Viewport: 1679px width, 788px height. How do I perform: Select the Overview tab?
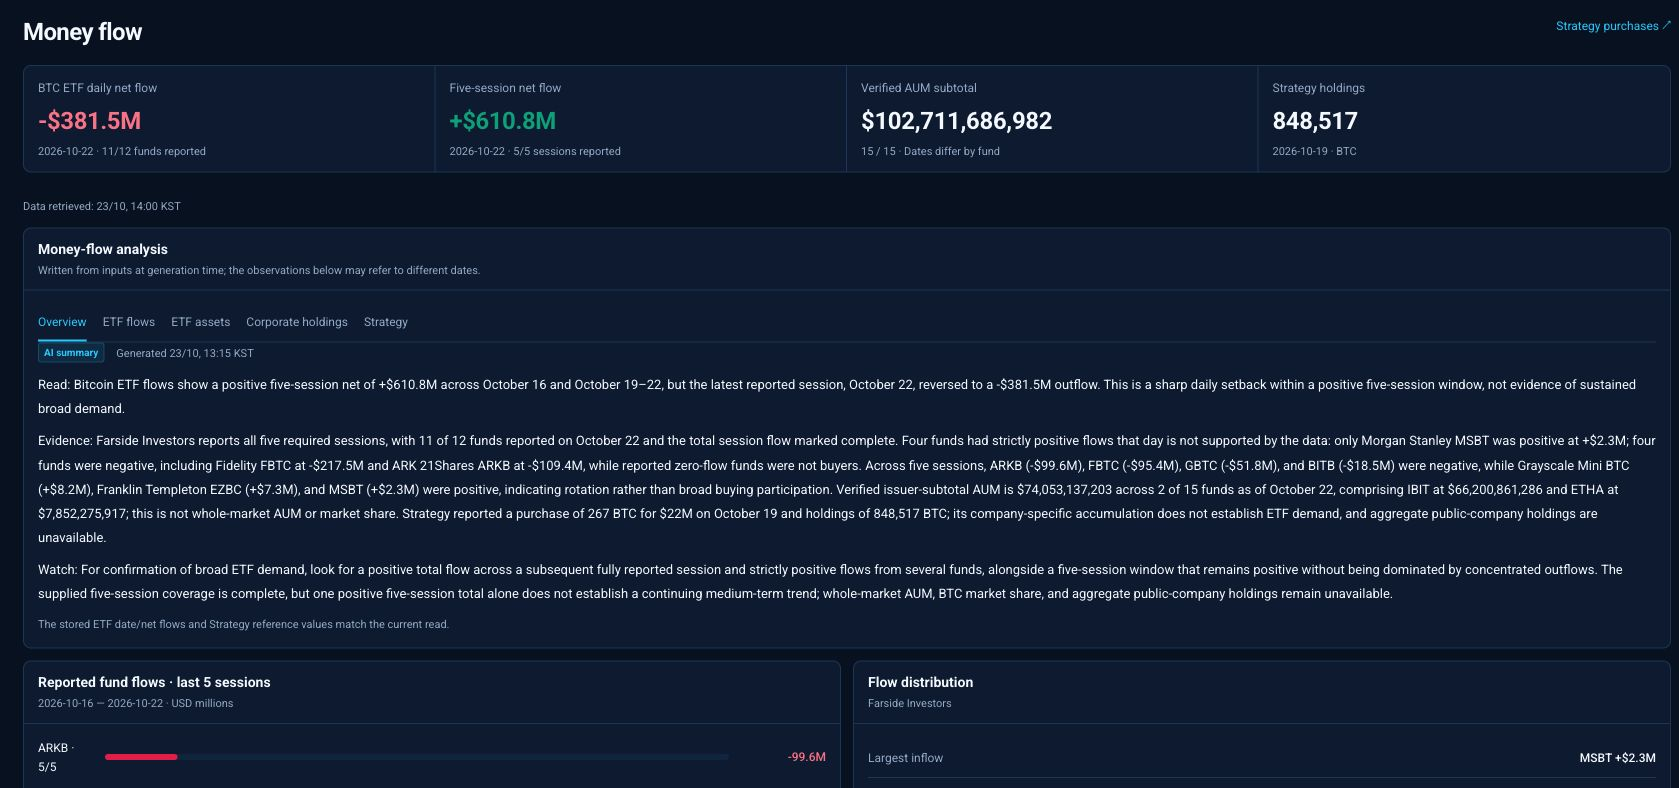pyautogui.click(x=62, y=322)
